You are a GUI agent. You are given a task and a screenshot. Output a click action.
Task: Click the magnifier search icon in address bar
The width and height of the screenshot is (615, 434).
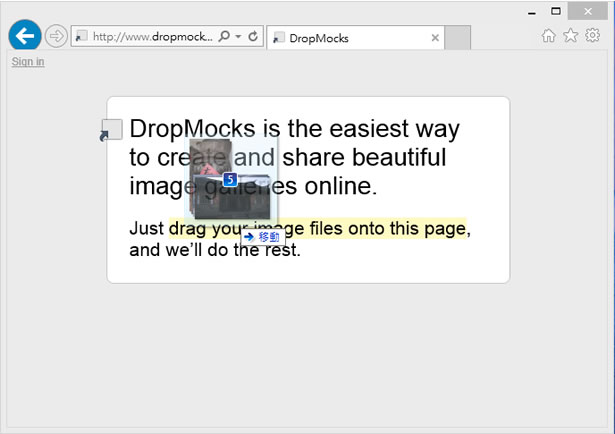(x=224, y=37)
